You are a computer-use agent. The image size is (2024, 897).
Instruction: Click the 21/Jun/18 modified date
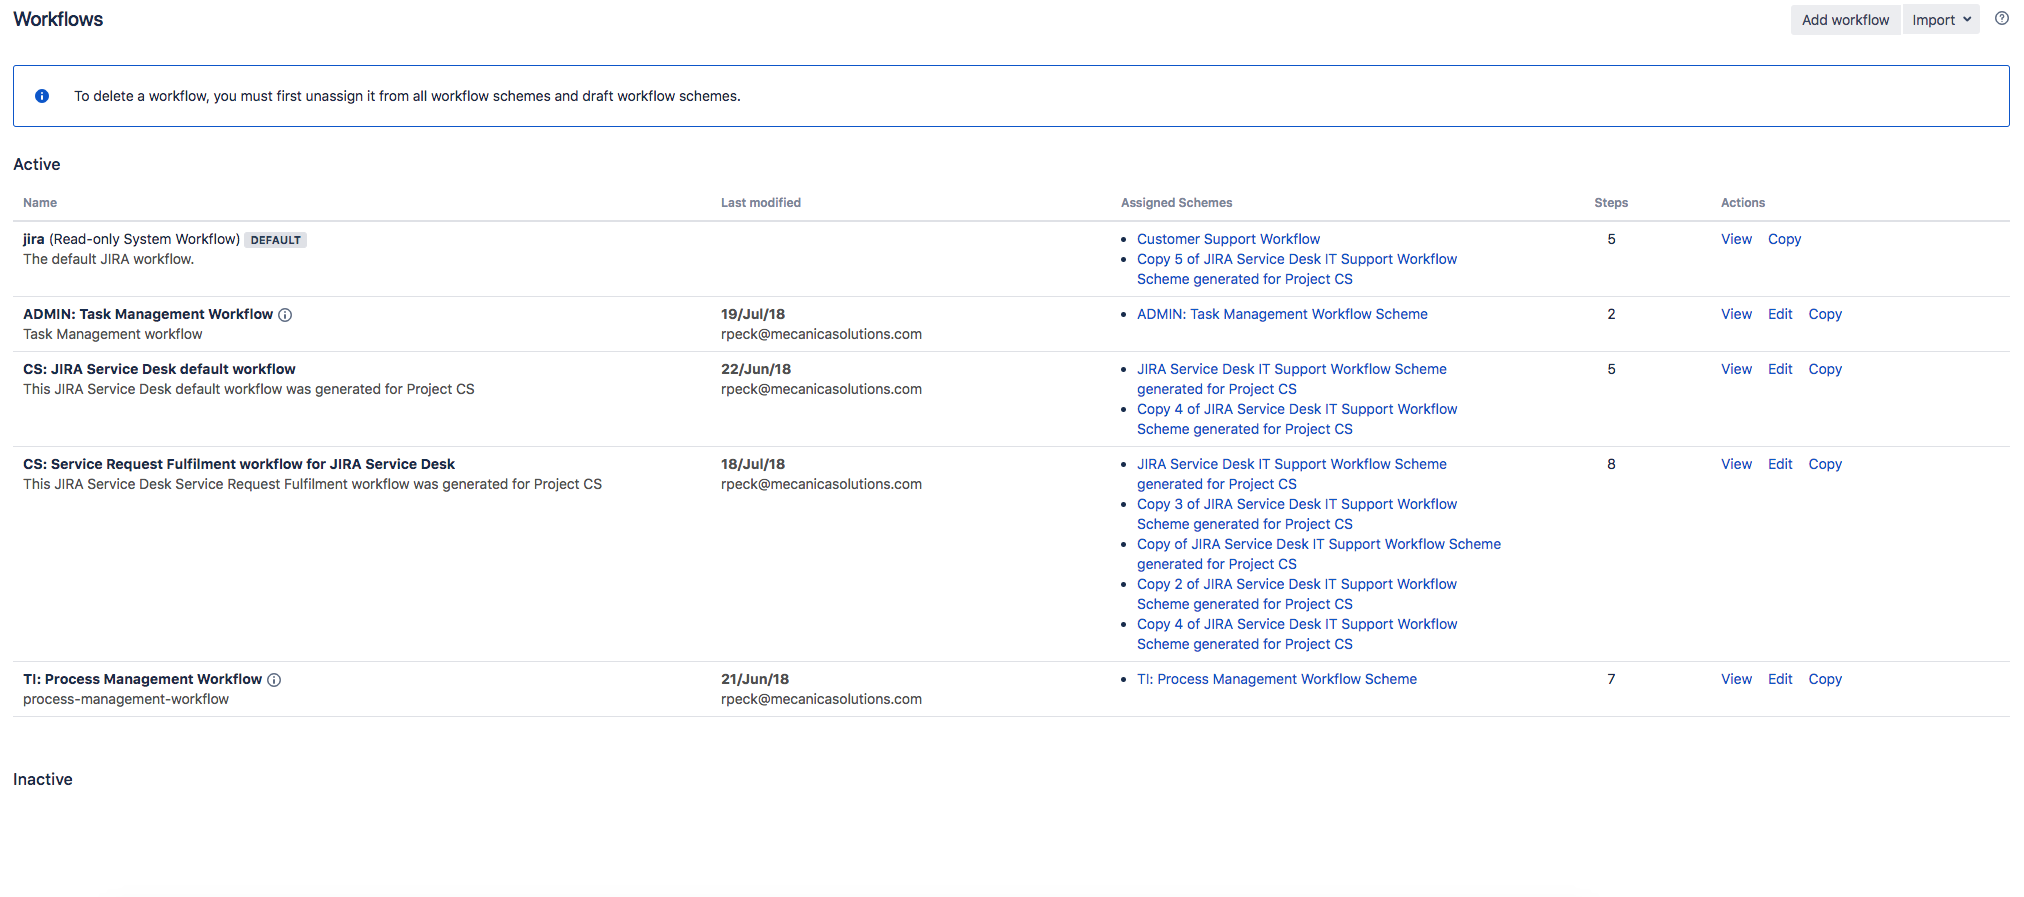[x=755, y=679]
